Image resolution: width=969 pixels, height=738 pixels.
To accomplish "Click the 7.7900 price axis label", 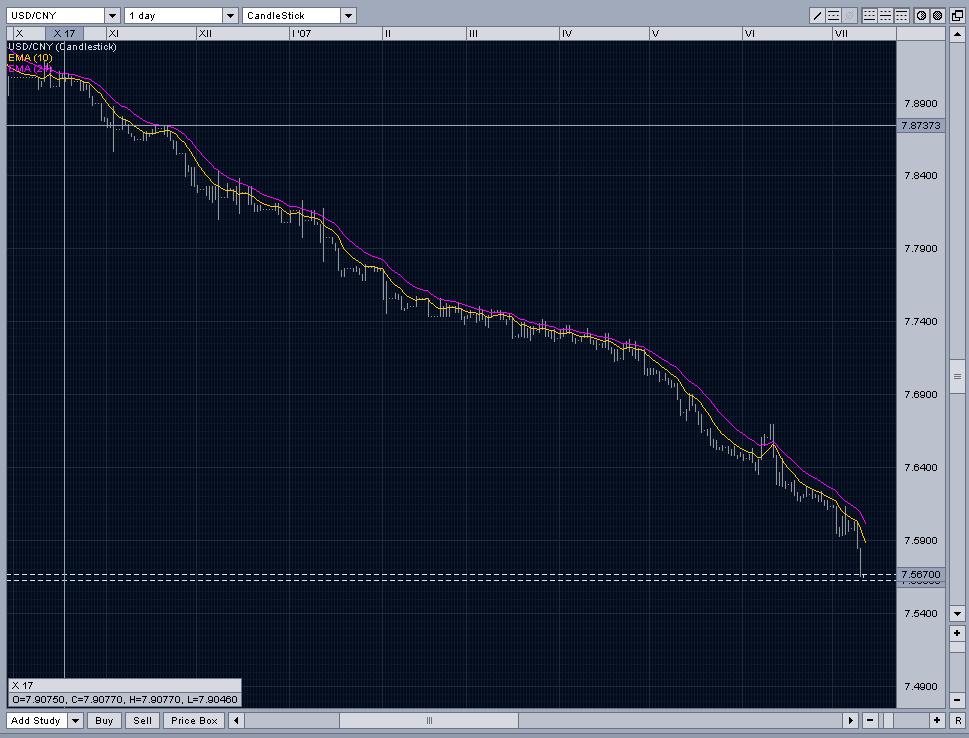I will 920,248.
